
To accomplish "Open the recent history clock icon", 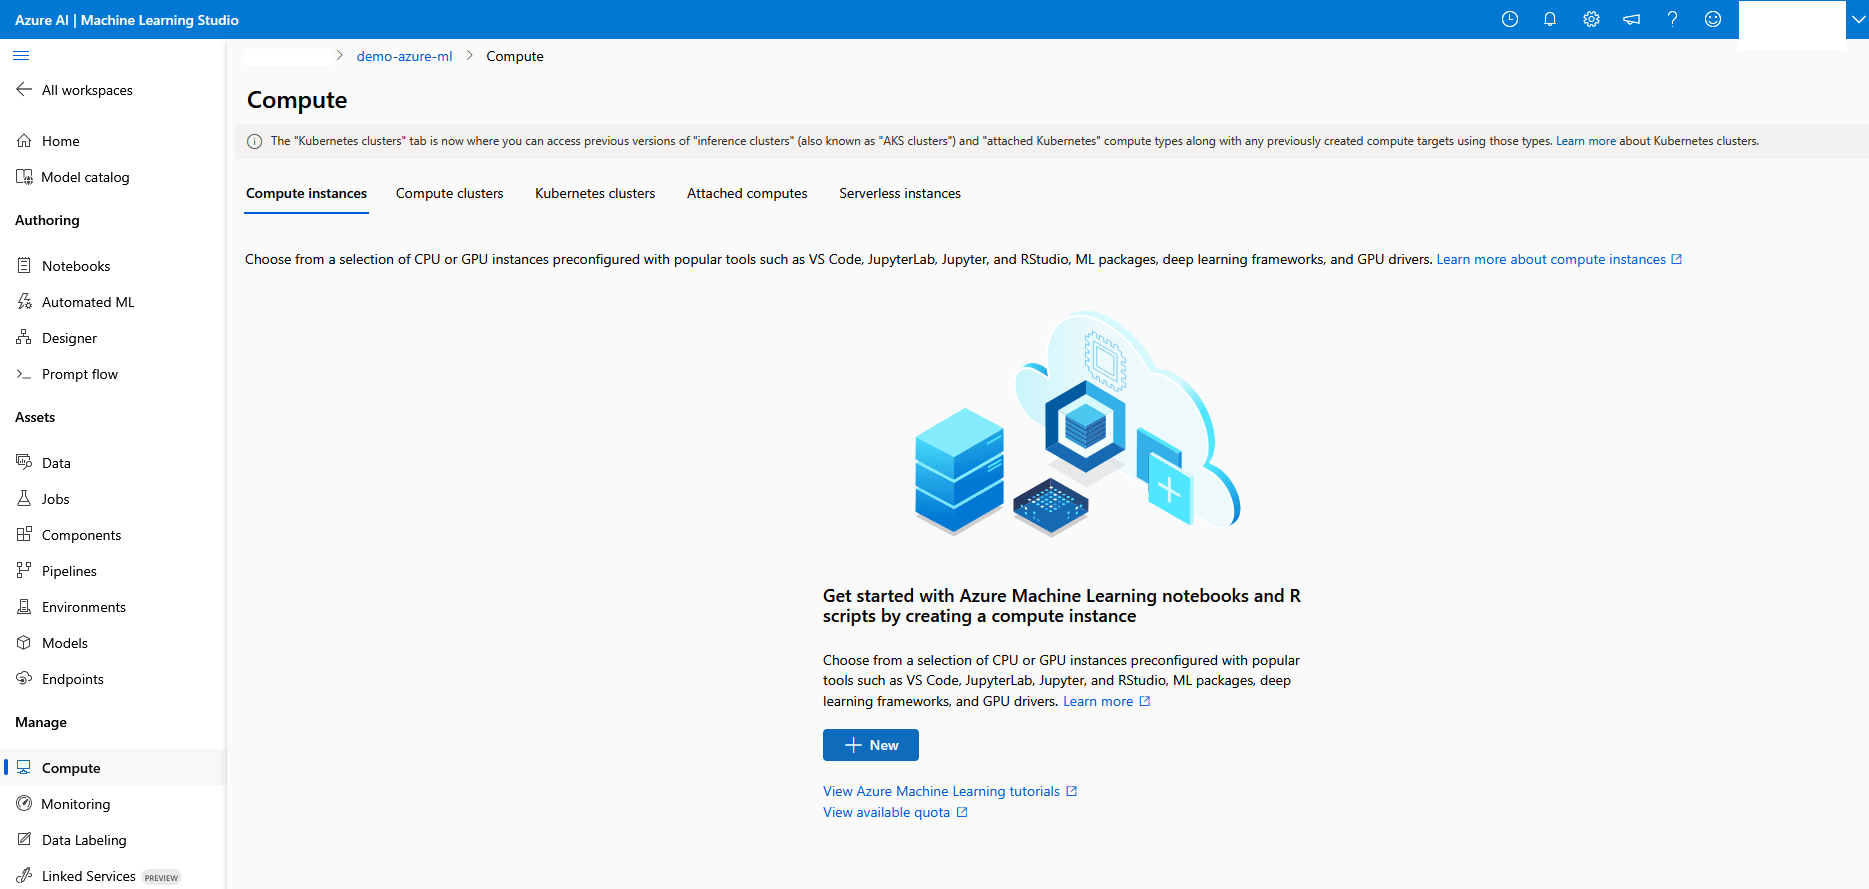I will click(x=1510, y=19).
